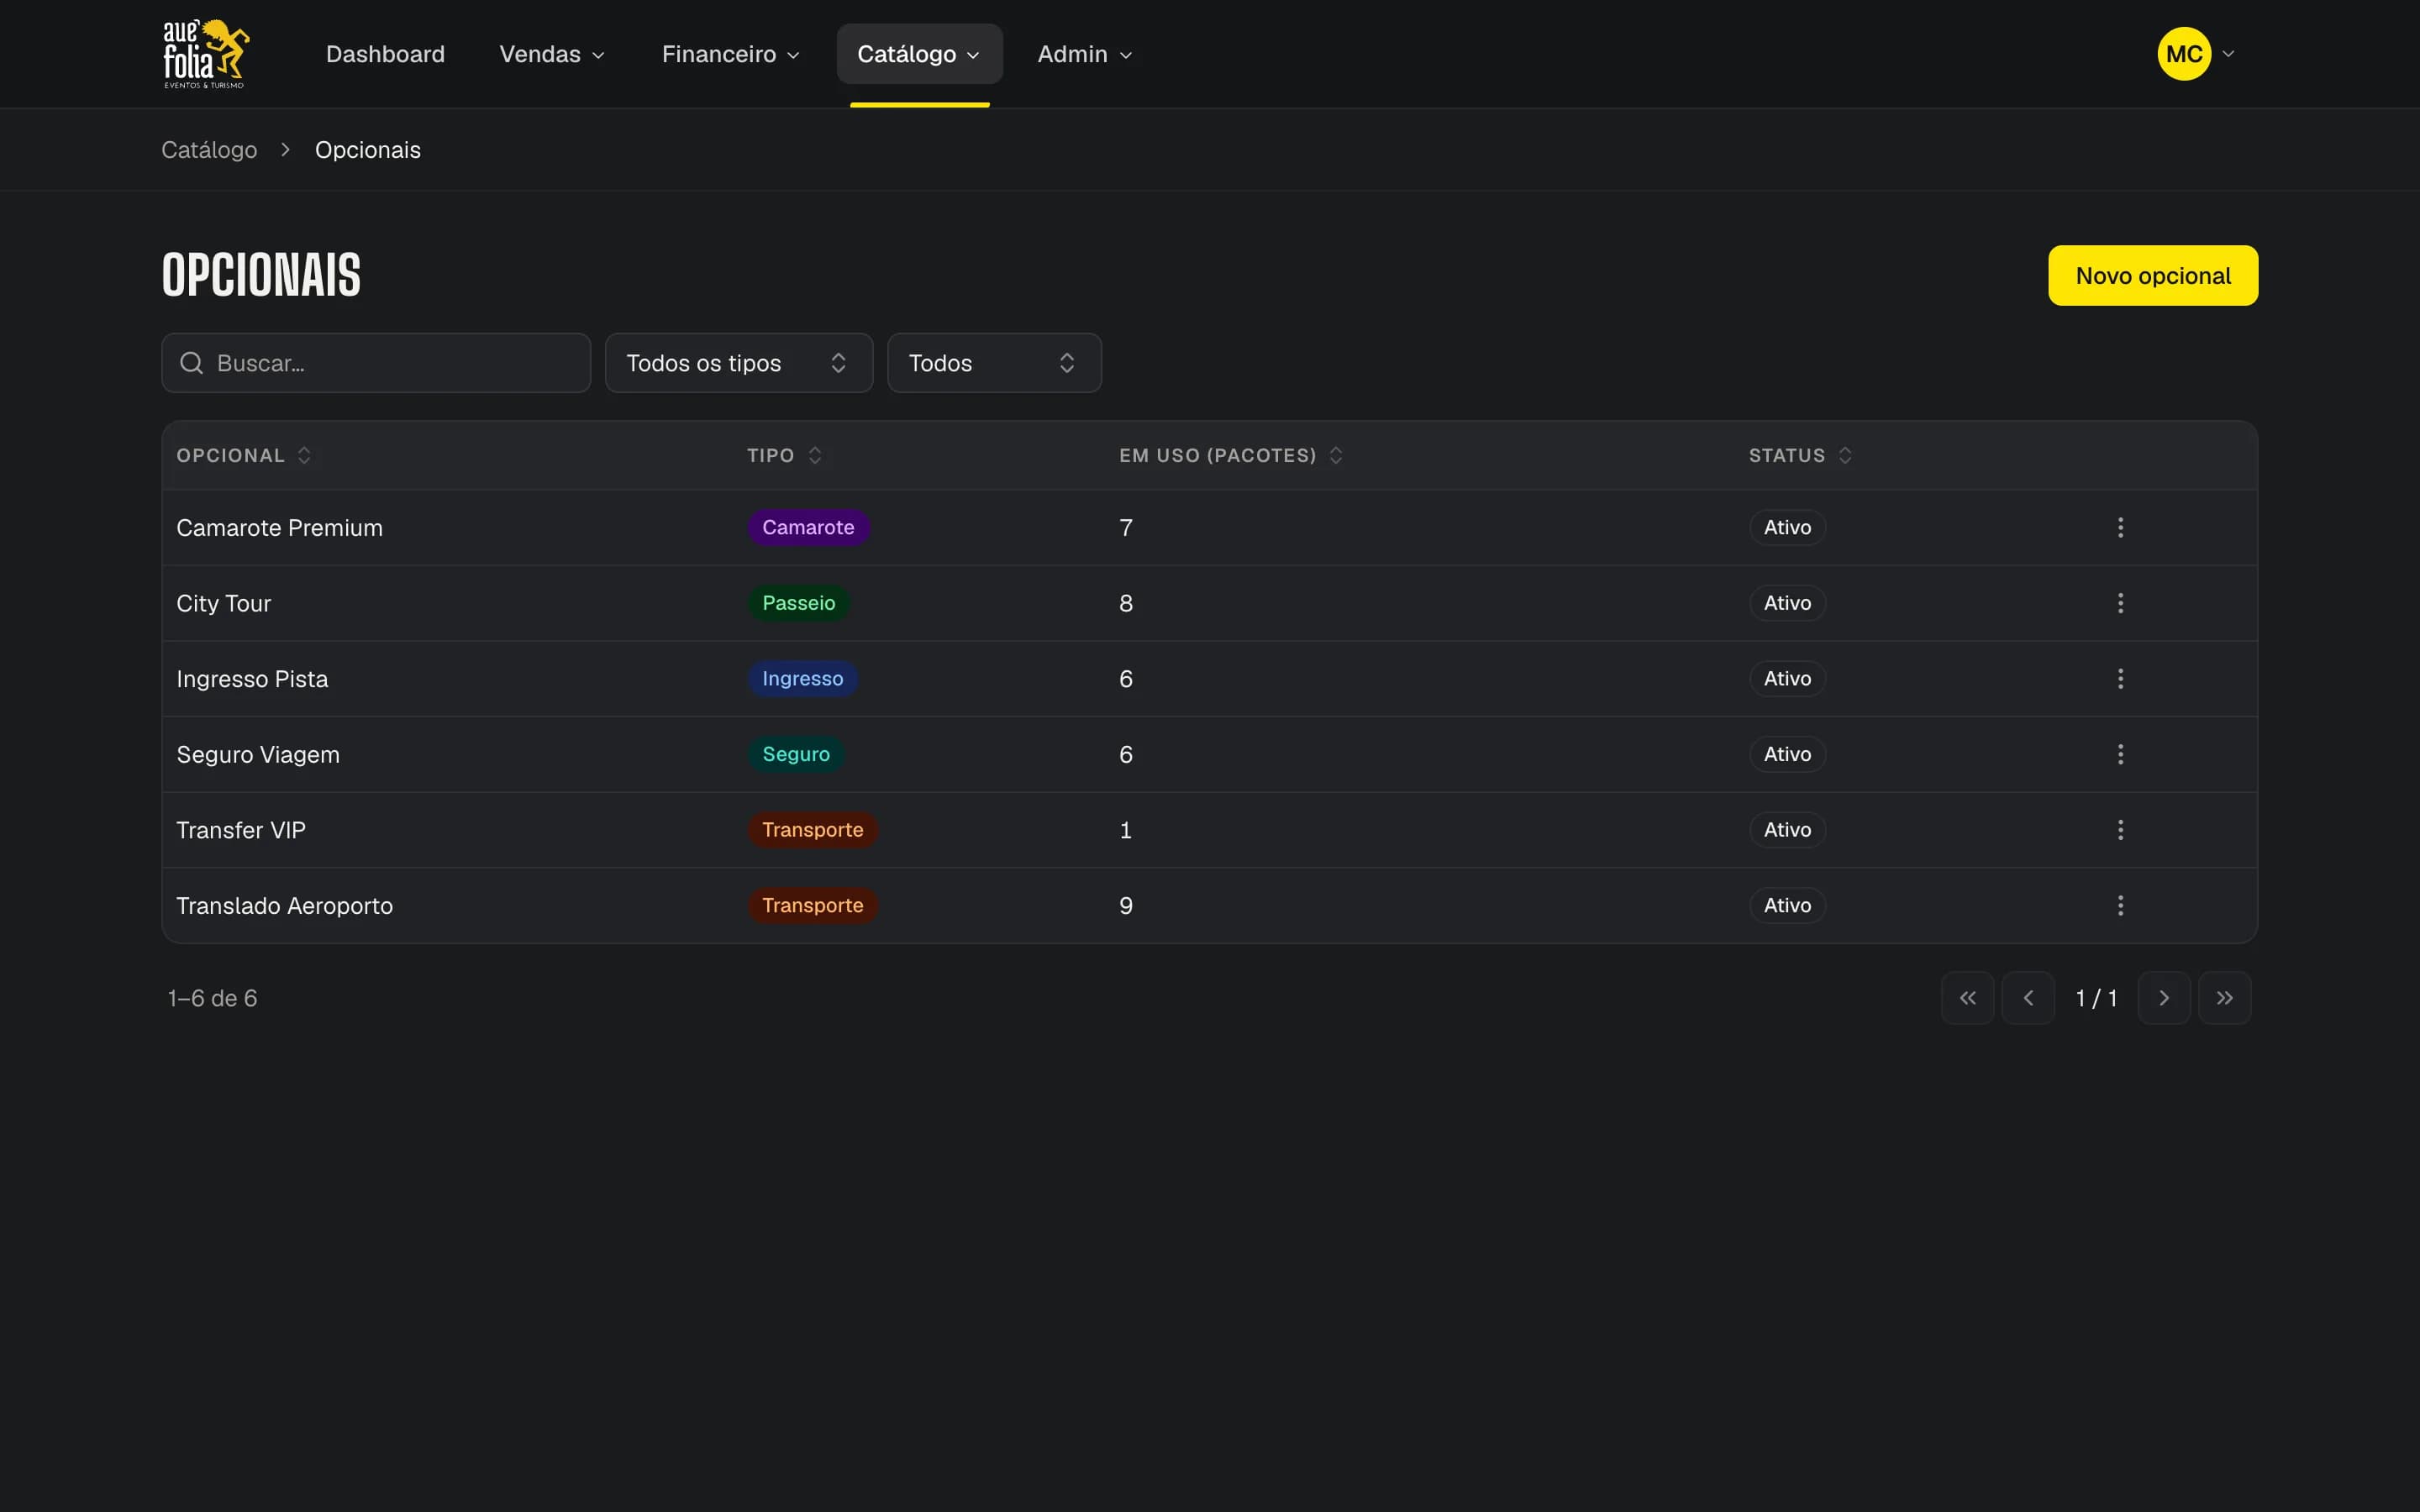This screenshot has width=2420, height=1512.
Task: Go to next page arrow
Action: pyautogui.click(x=2163, y=998)
